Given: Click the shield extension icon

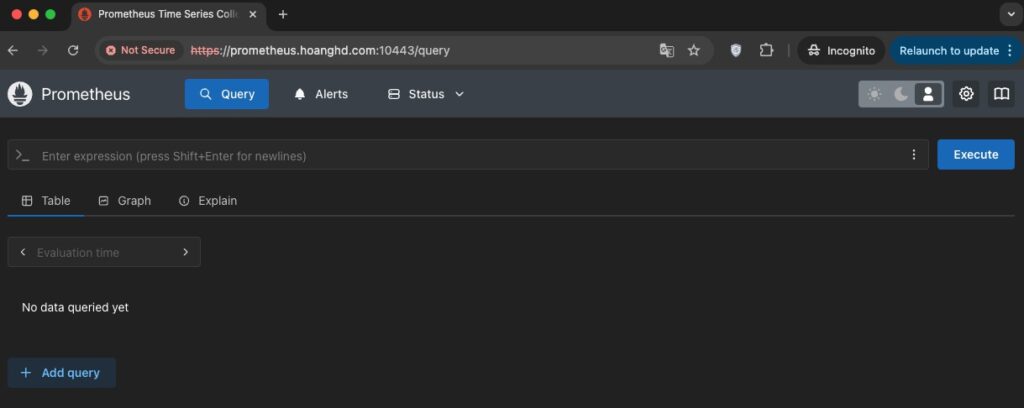Looking at the screenshot, I should 735,50.
